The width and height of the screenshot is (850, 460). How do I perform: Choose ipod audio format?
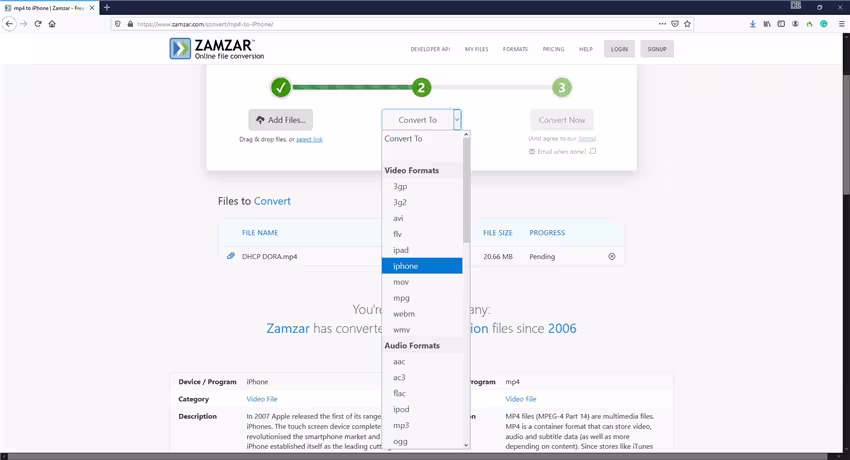(422, 409)
